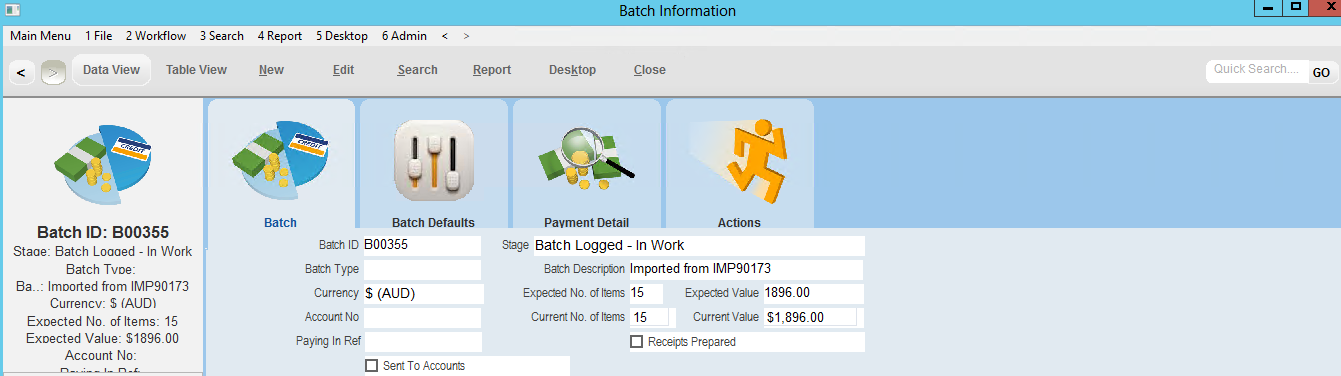Click the application icon in the title bar
The image size is (1341, 376).
click(x=12, y=11)
